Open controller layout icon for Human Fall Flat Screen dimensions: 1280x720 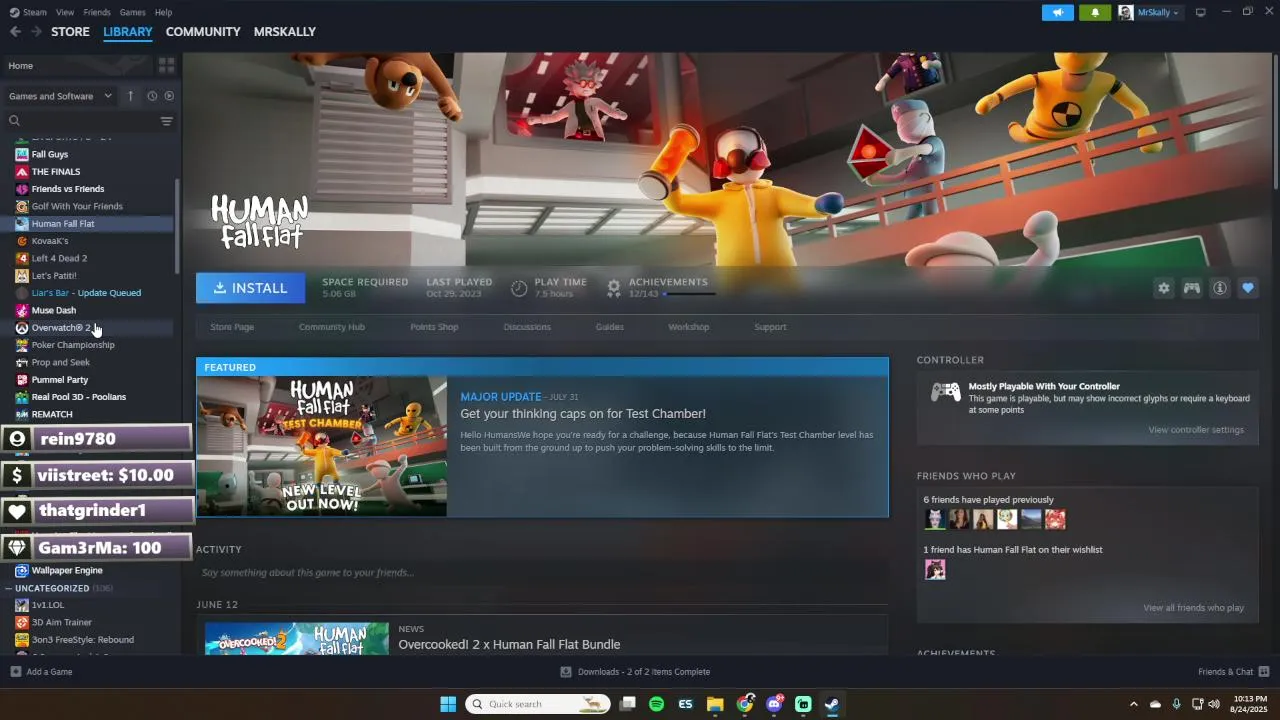pos(1192,288)
